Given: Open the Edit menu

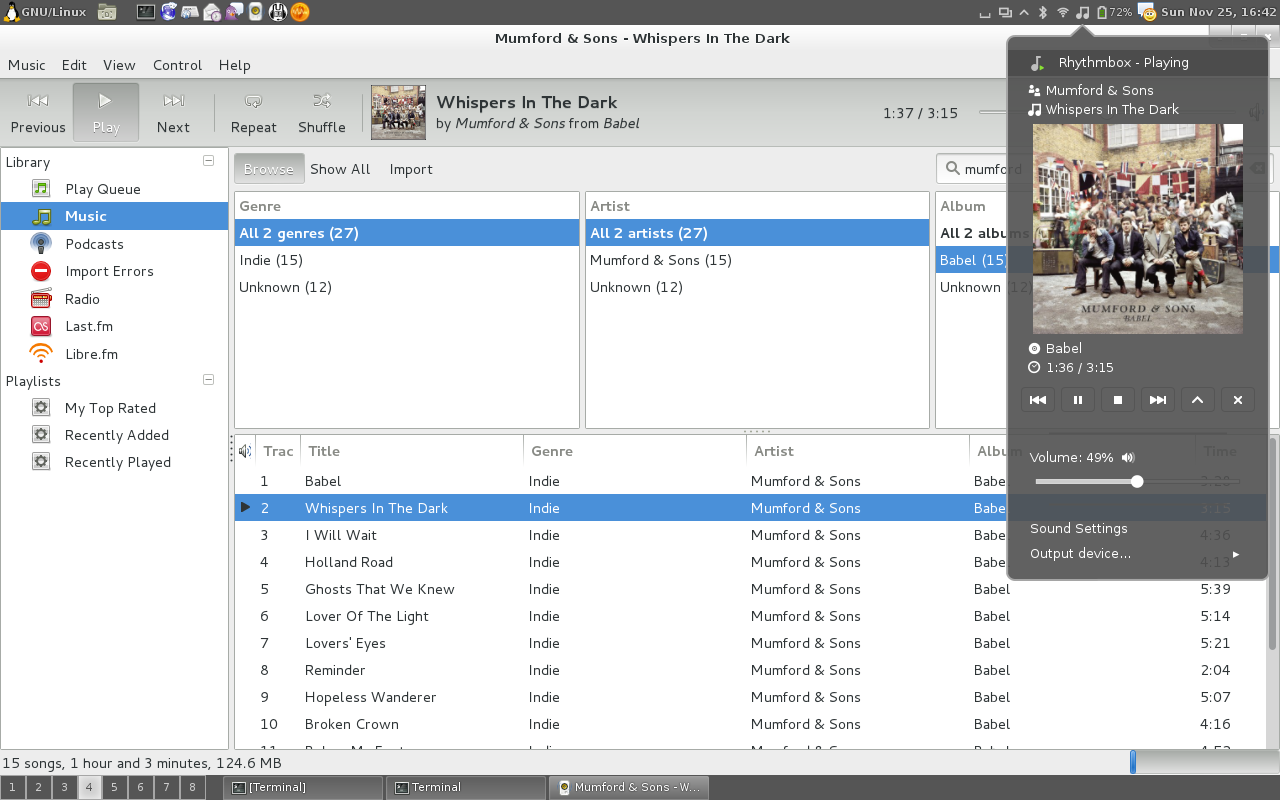Looking at the screenshot, I should click(x=74, y=65).
